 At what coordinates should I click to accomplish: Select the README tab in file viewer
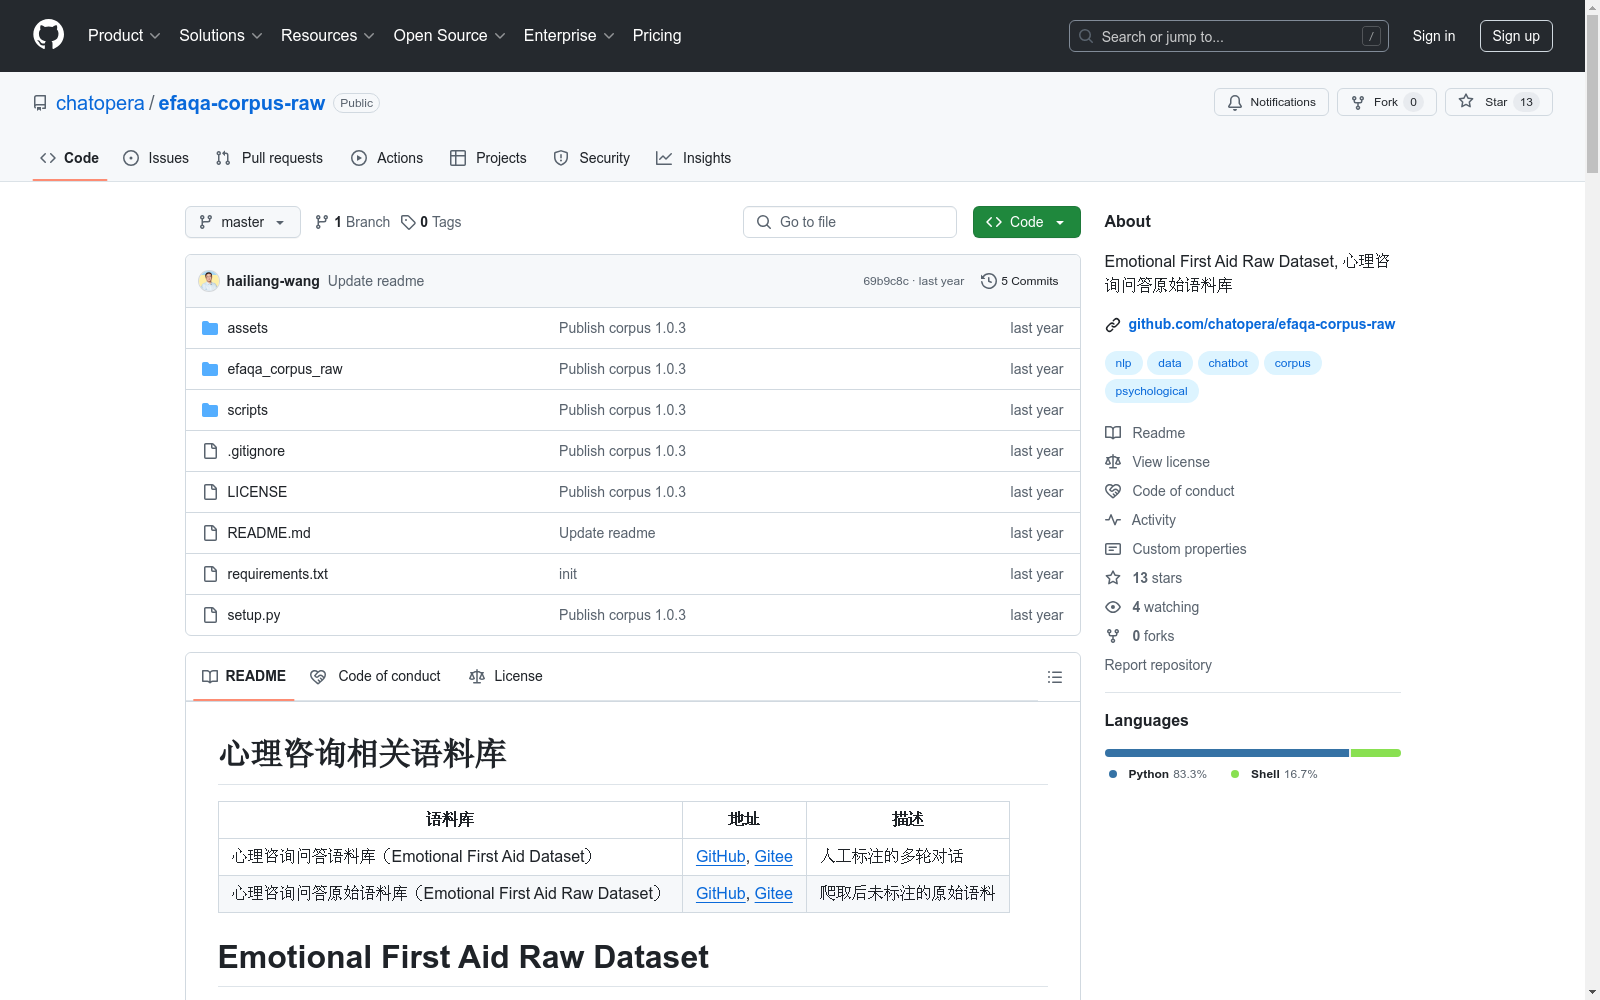(244, 677)
